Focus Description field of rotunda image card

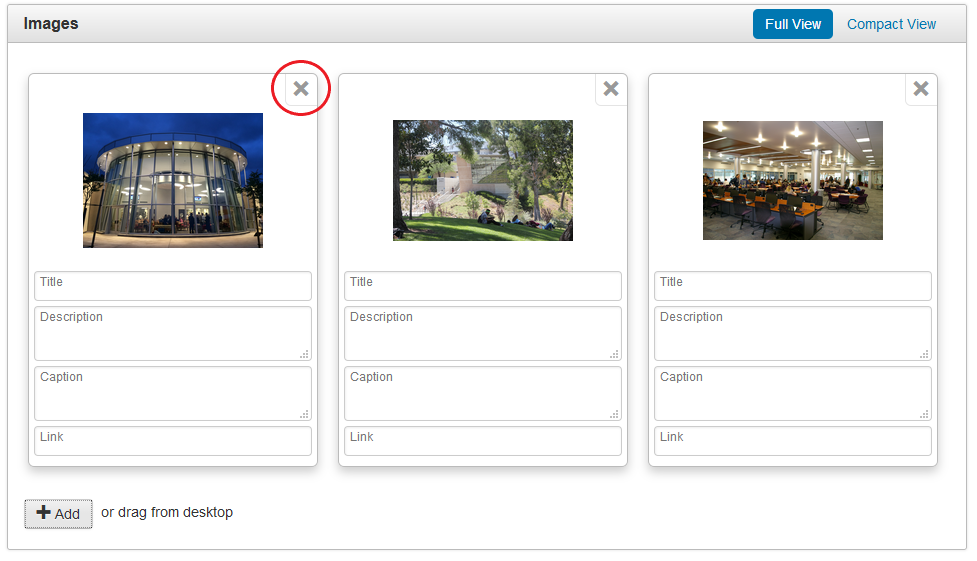tap(173, 333)
